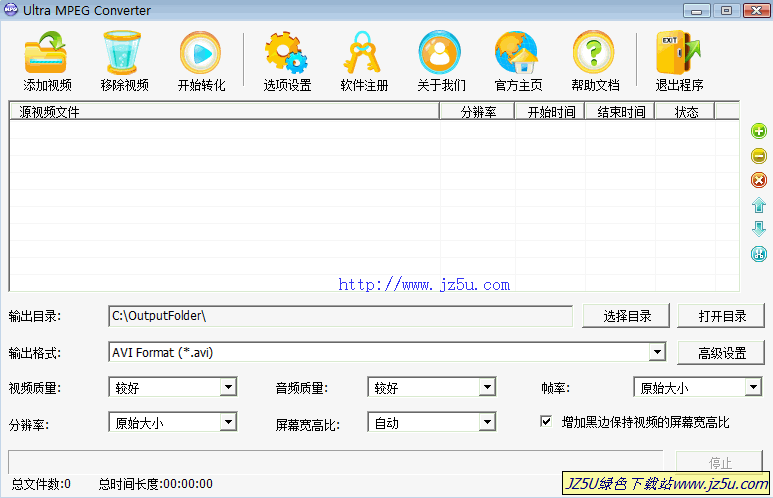
Task: Open the 帧率 dropdown
Action: [x=753, y=387]
